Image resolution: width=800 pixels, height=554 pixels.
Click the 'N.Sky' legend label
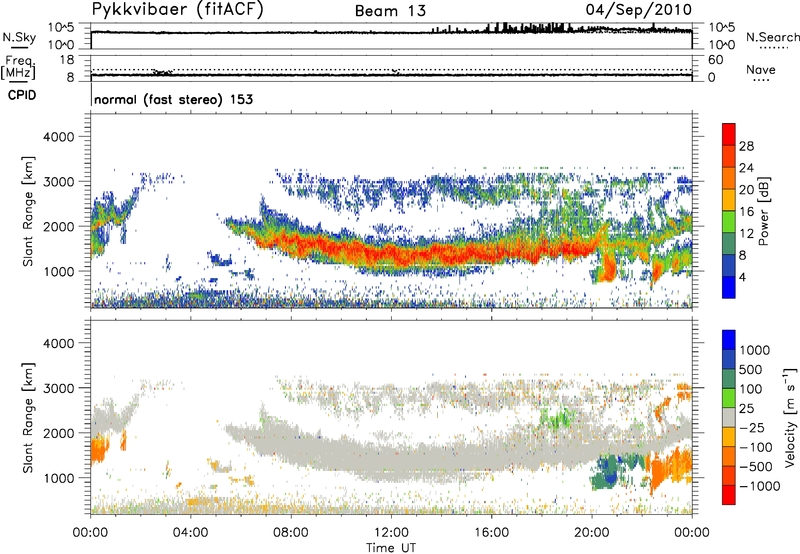(x=19, y=37)
